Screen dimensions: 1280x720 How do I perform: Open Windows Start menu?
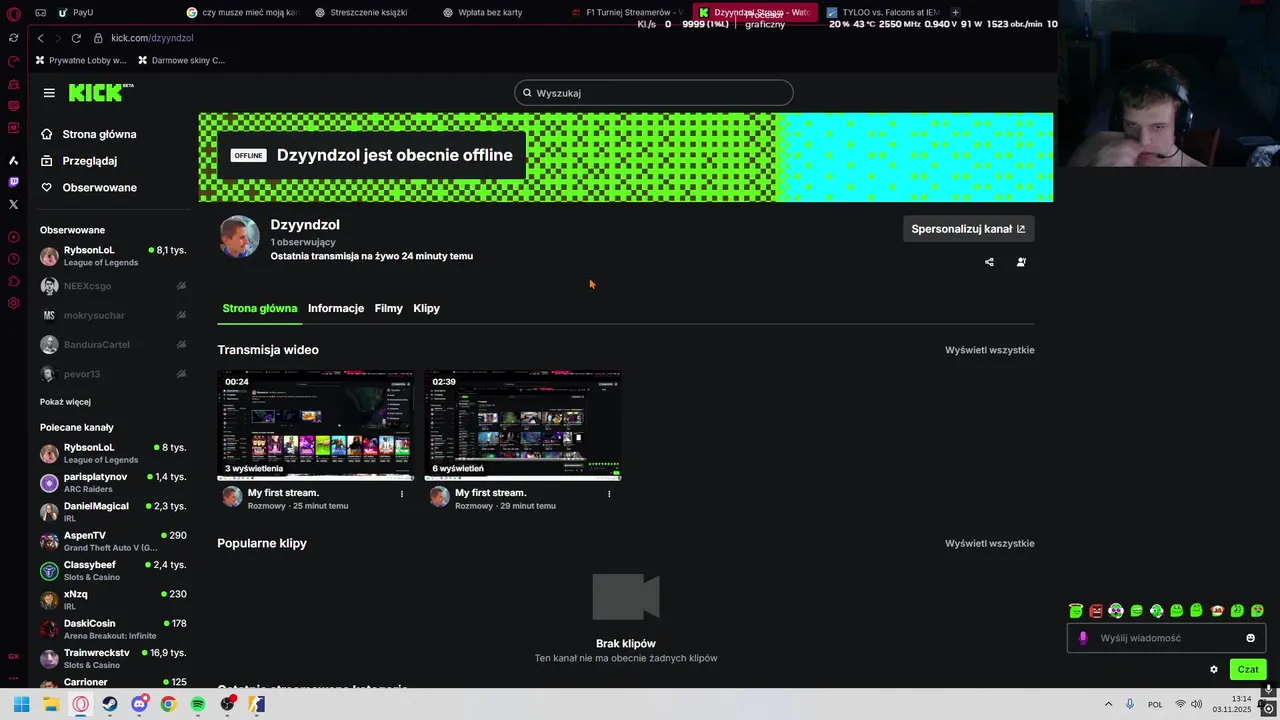tap(22, 704)
